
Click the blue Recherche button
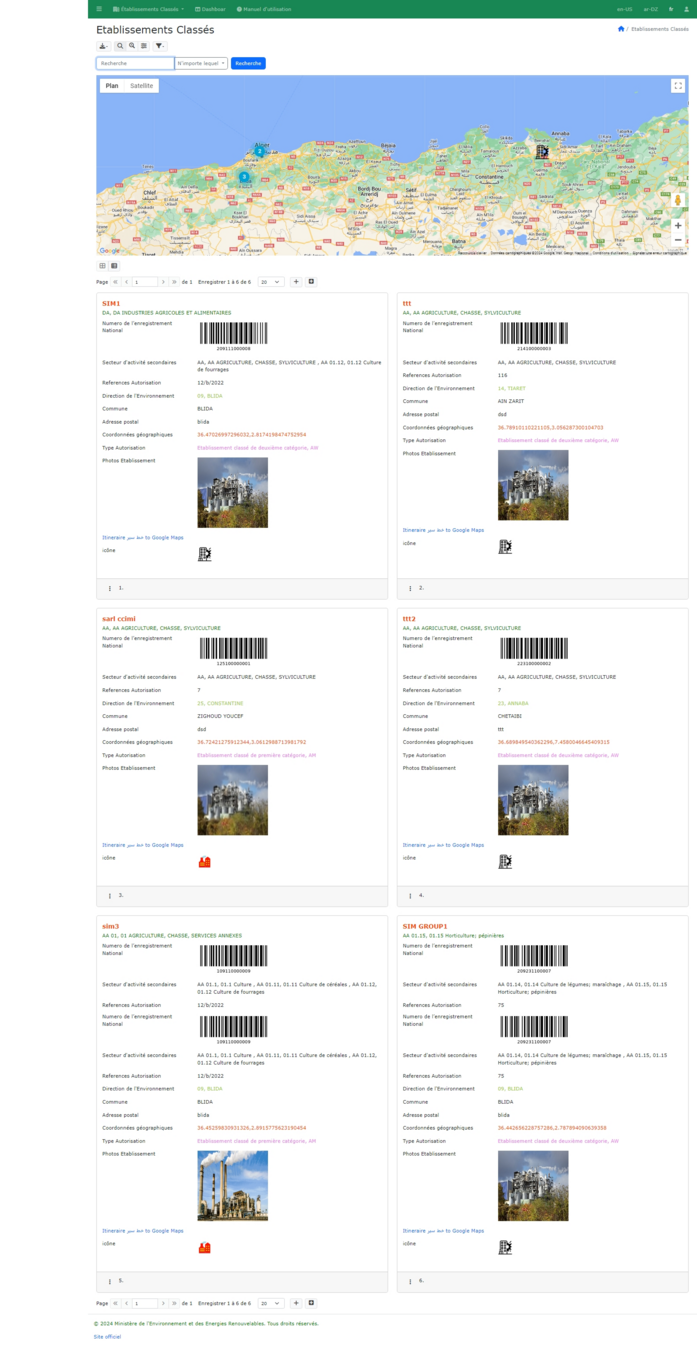coord(248,63)
